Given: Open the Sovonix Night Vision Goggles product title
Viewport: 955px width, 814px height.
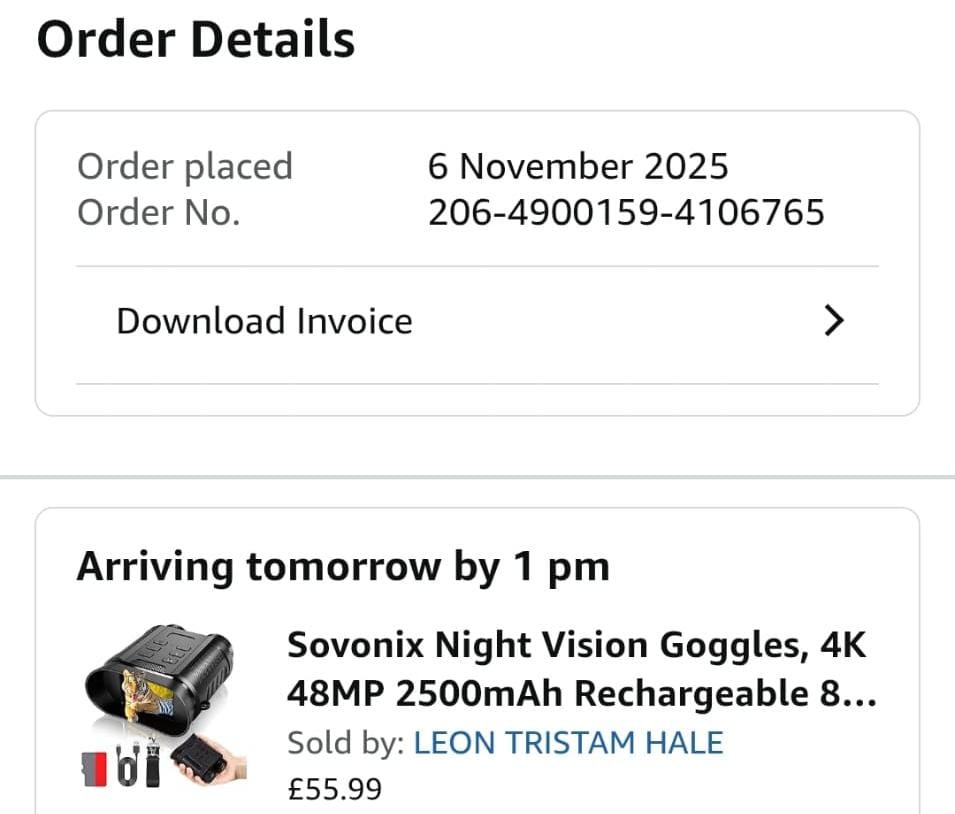Looking at the screenshot, I should point(576,645).
